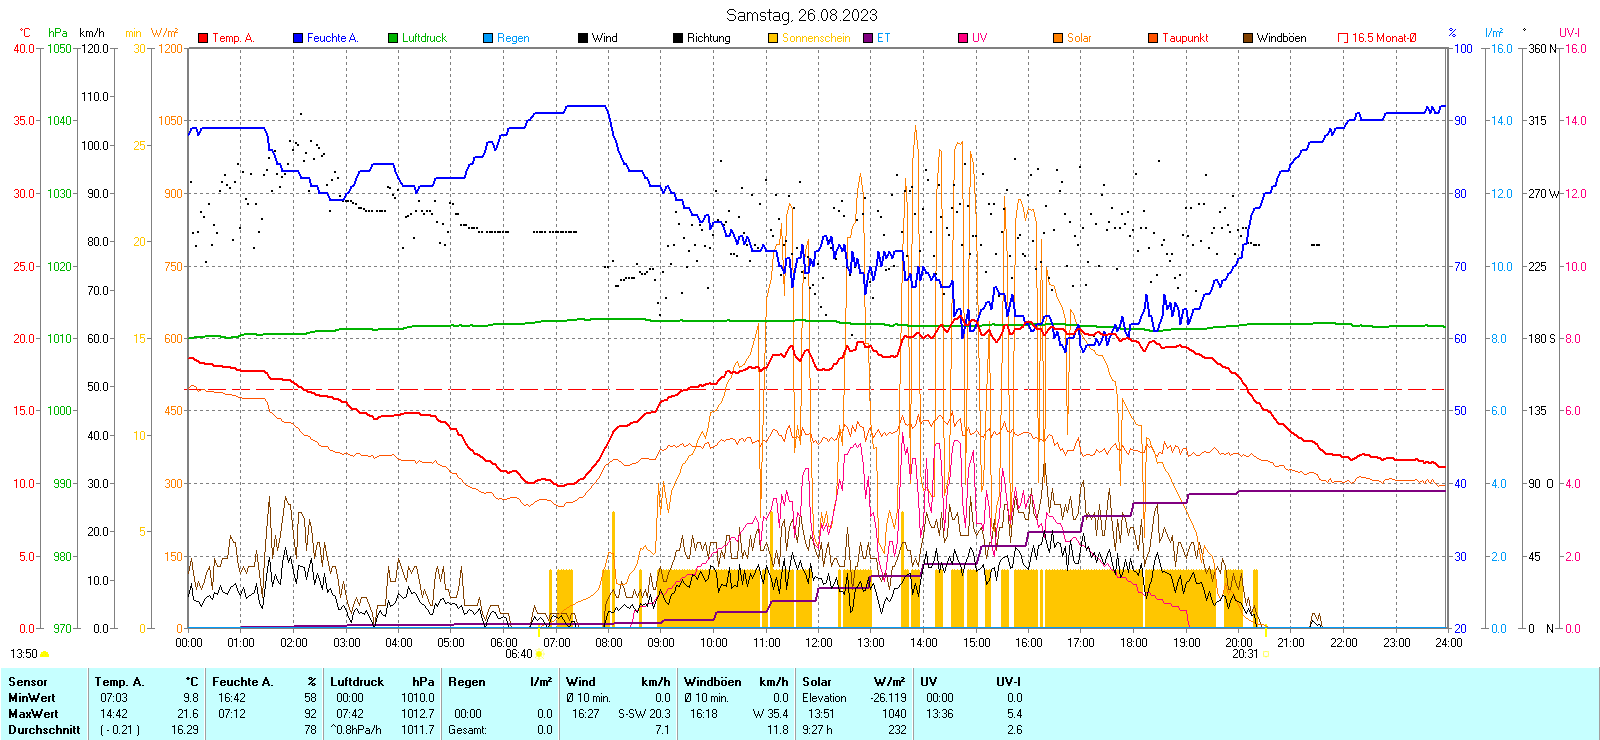The height and width of the screenshot is (740, 1600).
Task: Click the purple ET legend square
Action: pos(868,38)
